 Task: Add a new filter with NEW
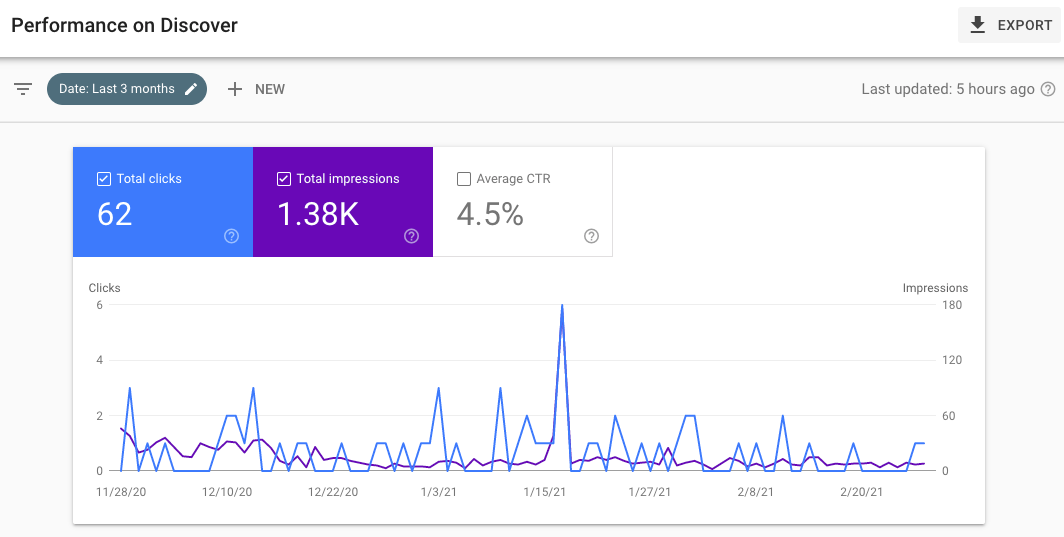(x=257, y=89)
